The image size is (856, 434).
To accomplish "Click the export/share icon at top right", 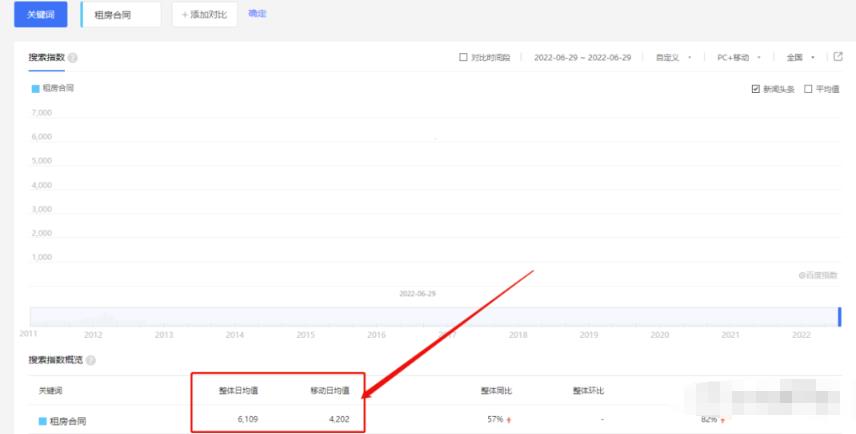I will coord(838,57).
